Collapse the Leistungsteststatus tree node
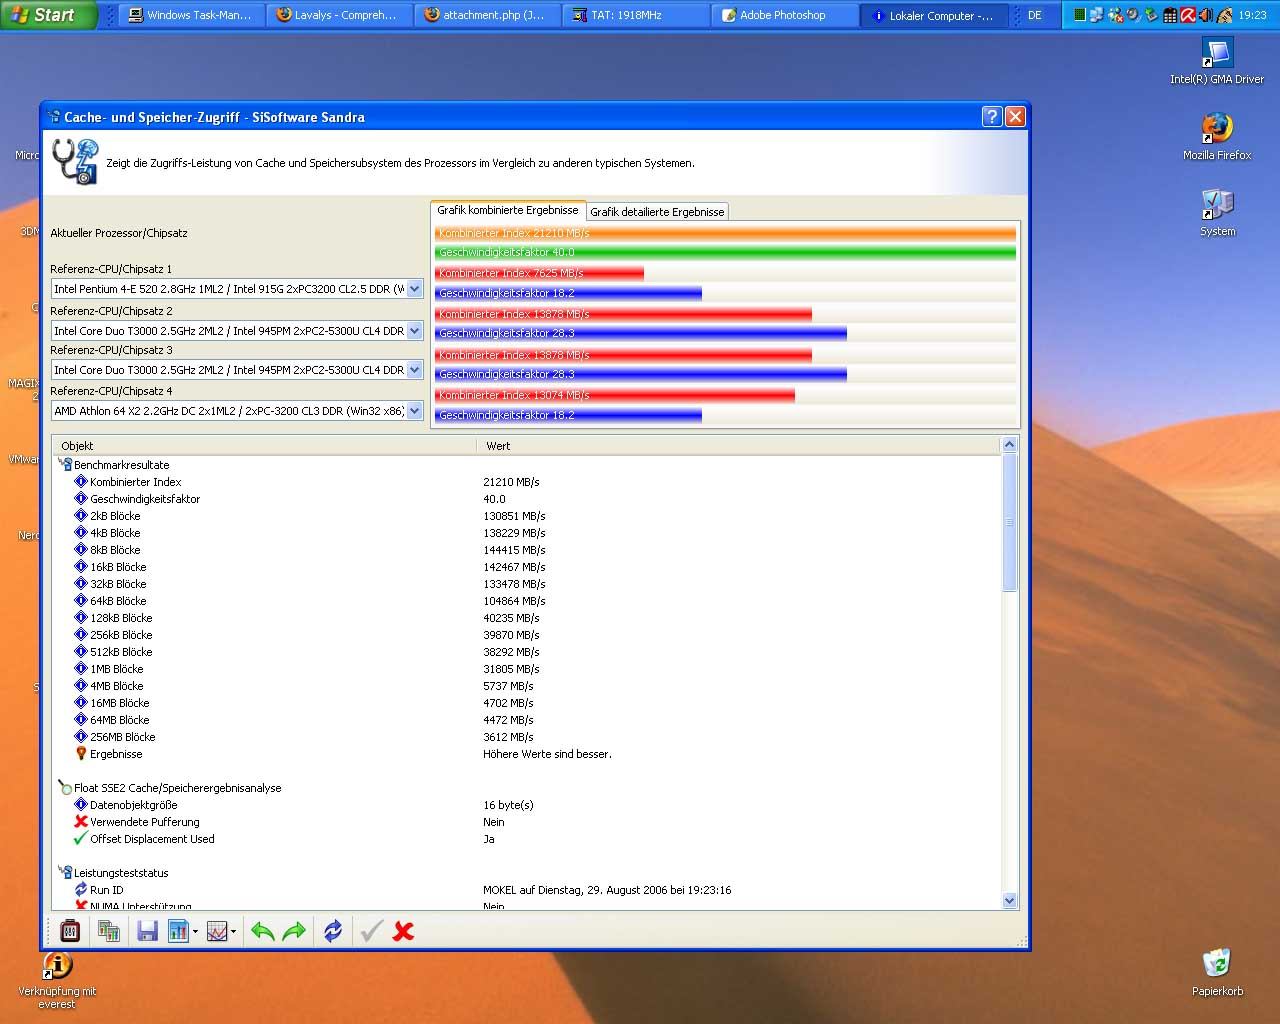Image resolution: width=1280 pixels, height=1024 pixels. (64, 873)
